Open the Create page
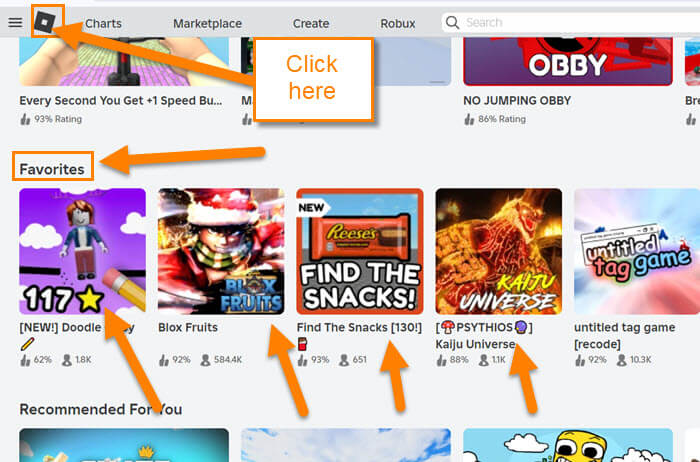 click(311, 23)
